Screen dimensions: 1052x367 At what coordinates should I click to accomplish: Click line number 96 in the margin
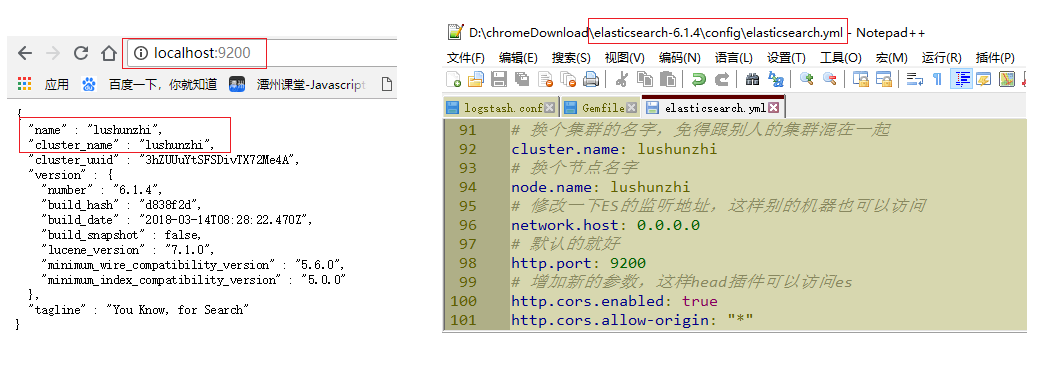tap(468, 225)
